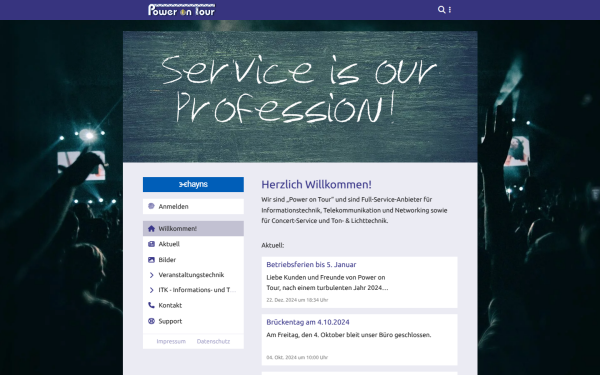The width and height of the screenshot is (600, 375).
Task: Click the chayns banner button
Action: pyautogui.click(x=193, y=184)
